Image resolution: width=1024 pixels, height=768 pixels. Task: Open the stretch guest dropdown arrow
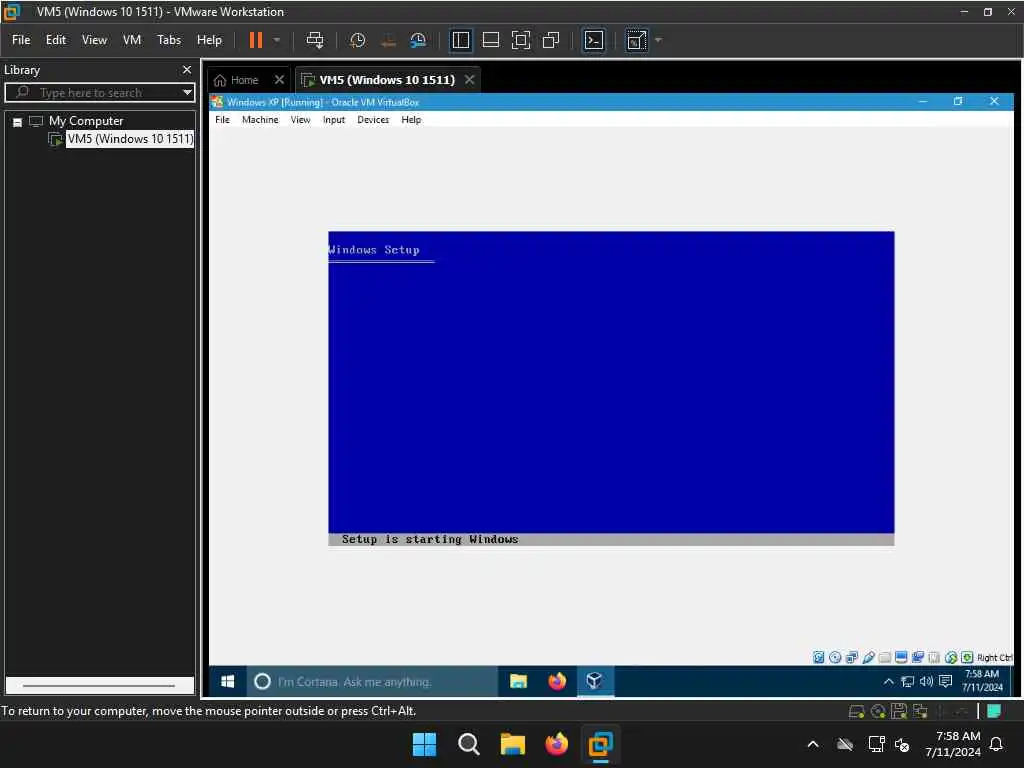tap(658, 40)
